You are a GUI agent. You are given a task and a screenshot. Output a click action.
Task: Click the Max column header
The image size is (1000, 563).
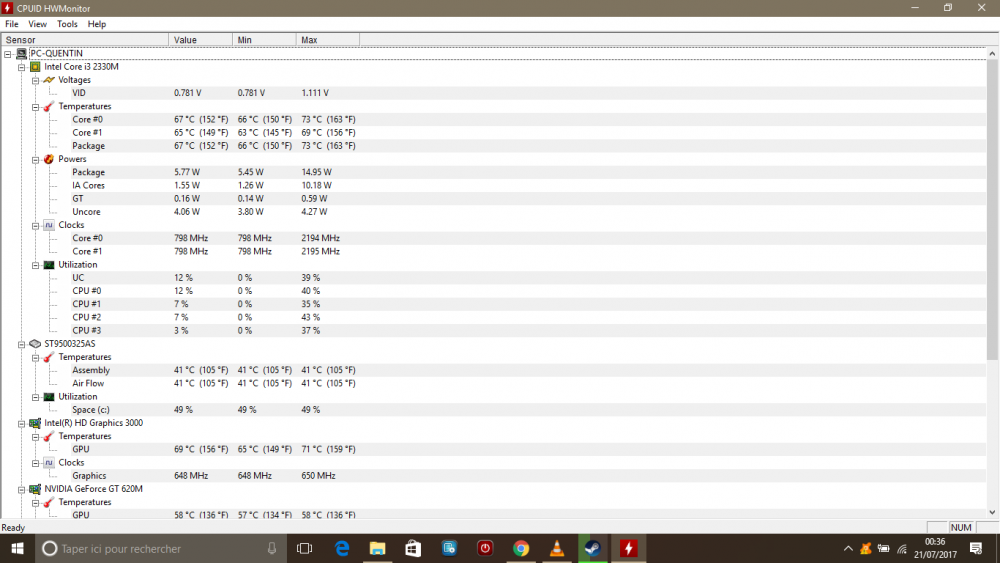(x=327, y=40)
